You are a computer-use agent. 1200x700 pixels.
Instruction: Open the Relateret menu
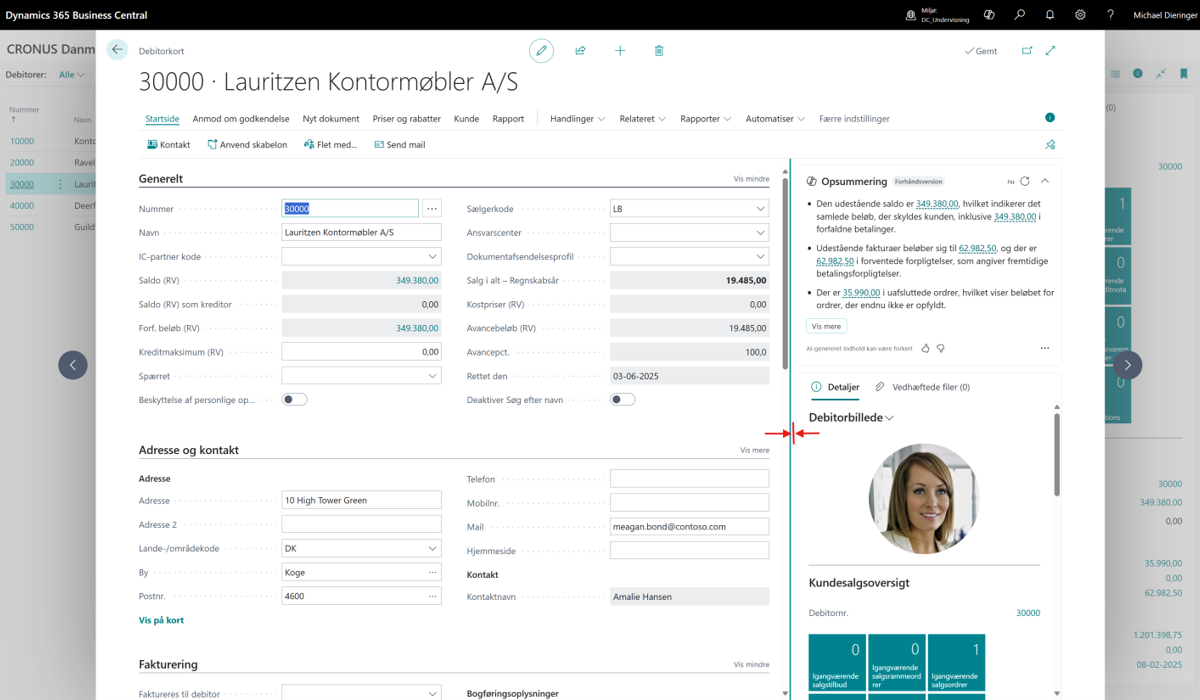(x=643, y=118)
